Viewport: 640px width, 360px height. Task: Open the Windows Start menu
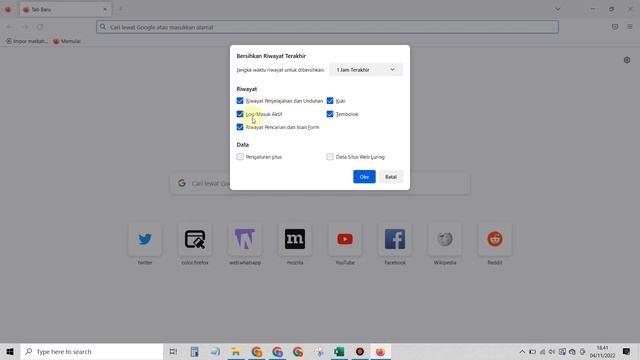click(10, 351)
